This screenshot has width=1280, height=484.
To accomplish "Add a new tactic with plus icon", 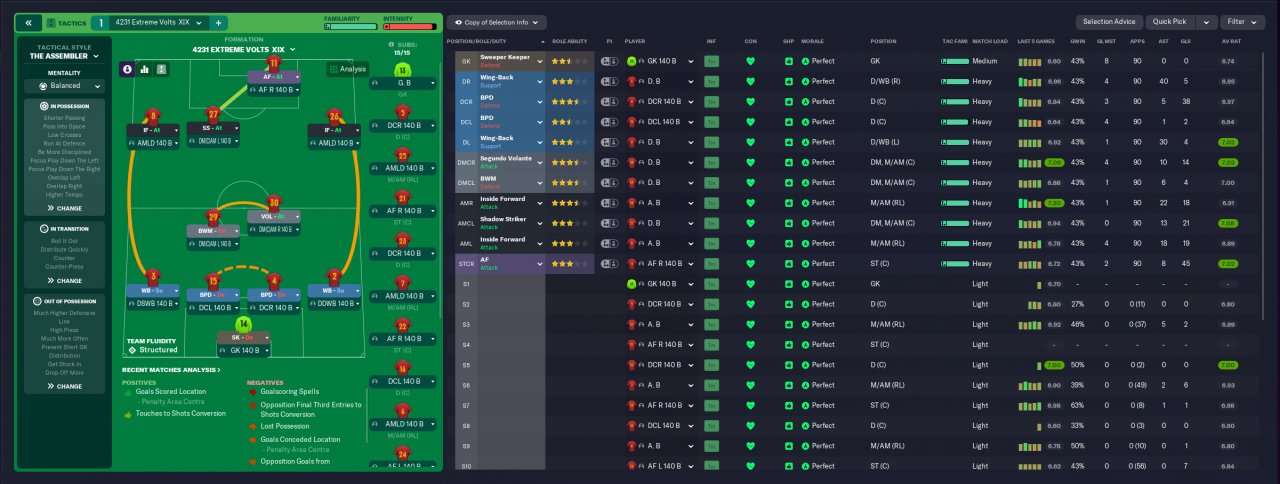I will [x=219, y=22].
